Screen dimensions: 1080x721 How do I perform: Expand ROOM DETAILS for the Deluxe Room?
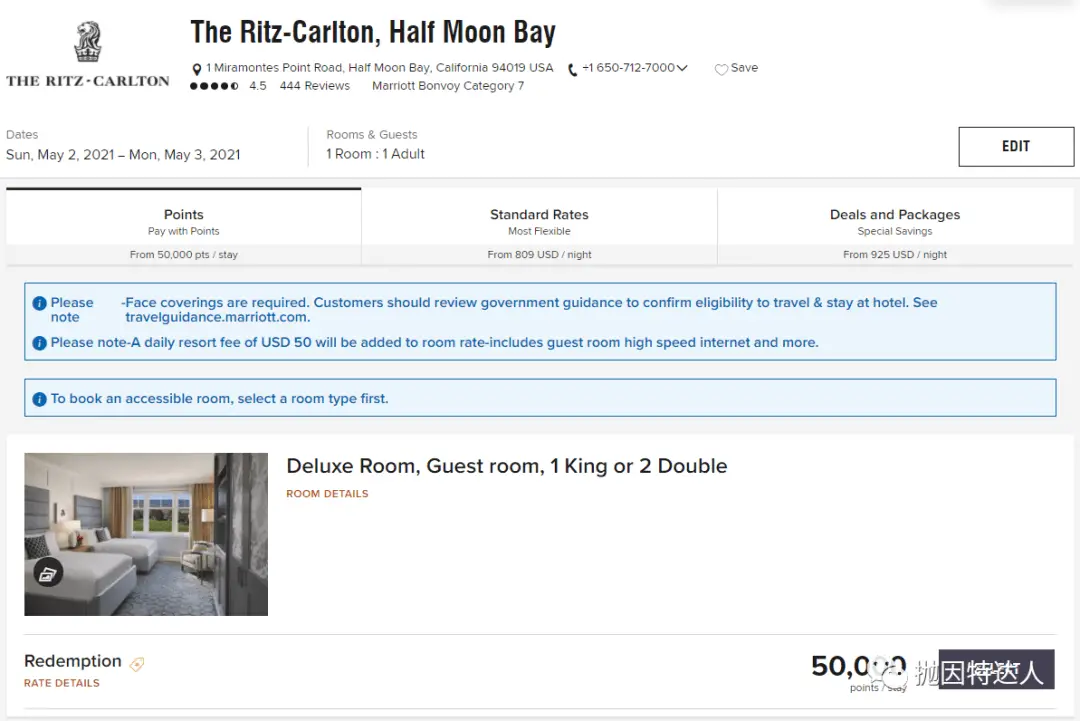point(327,494)
